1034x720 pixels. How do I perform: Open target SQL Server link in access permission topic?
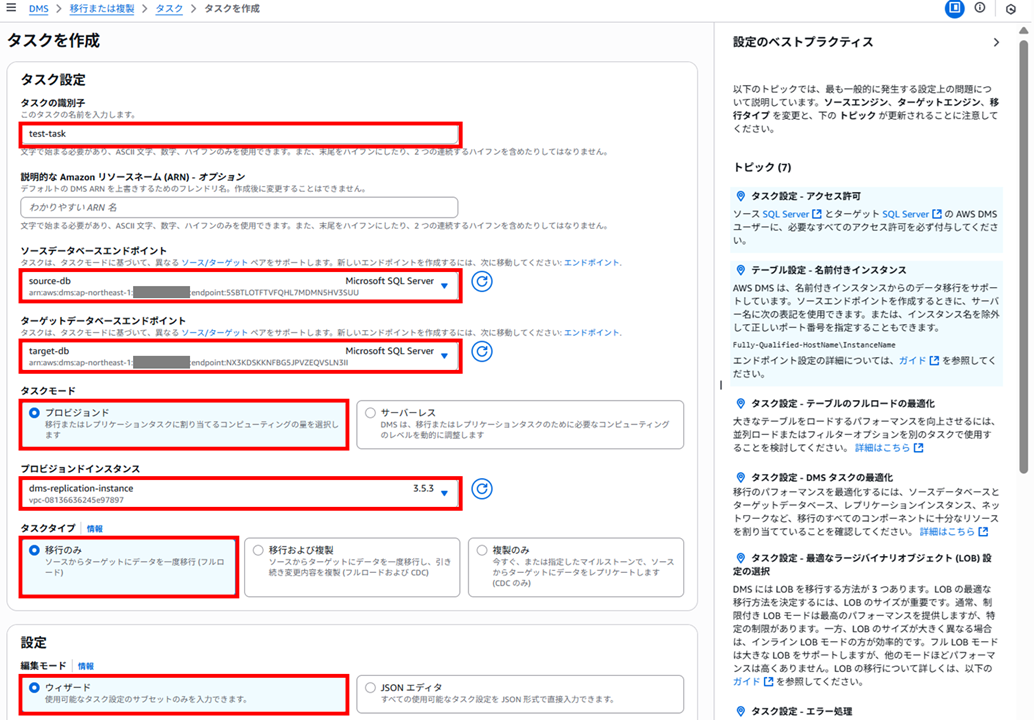(905, 214)
